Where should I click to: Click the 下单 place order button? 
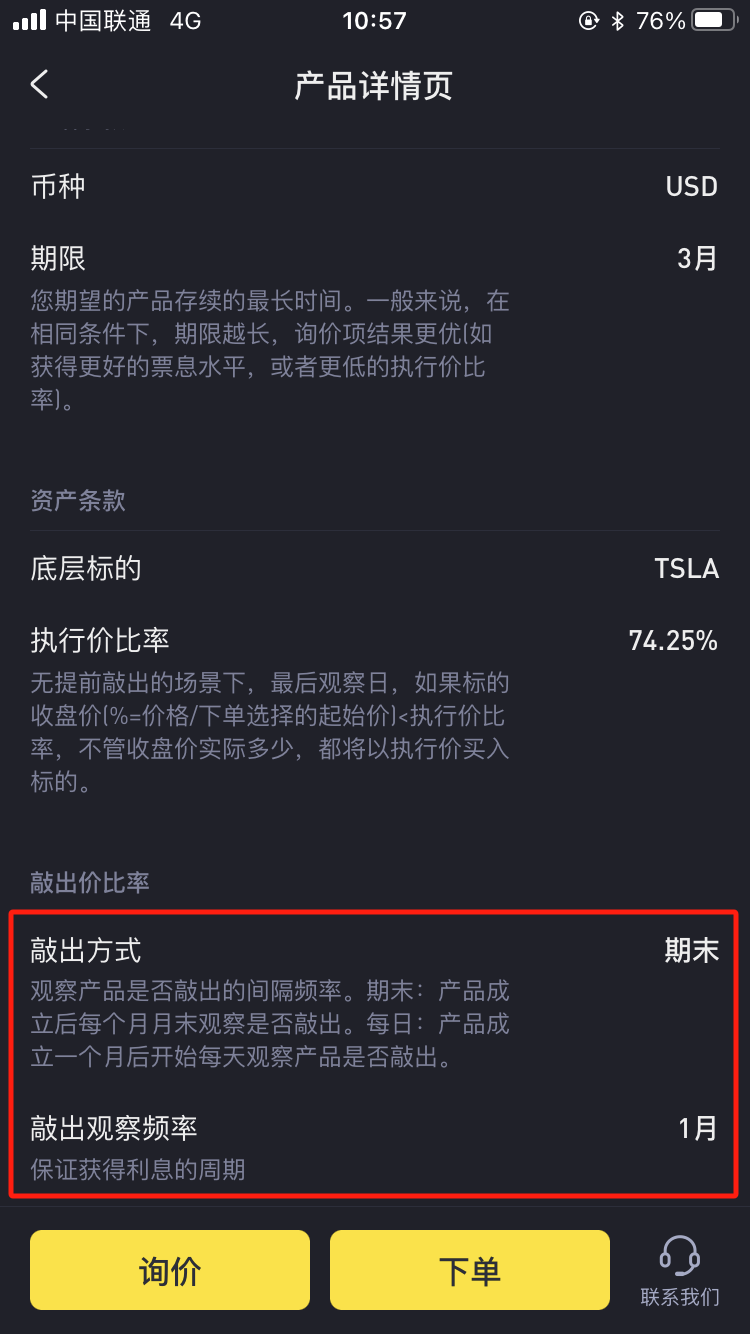point(470,1270)
